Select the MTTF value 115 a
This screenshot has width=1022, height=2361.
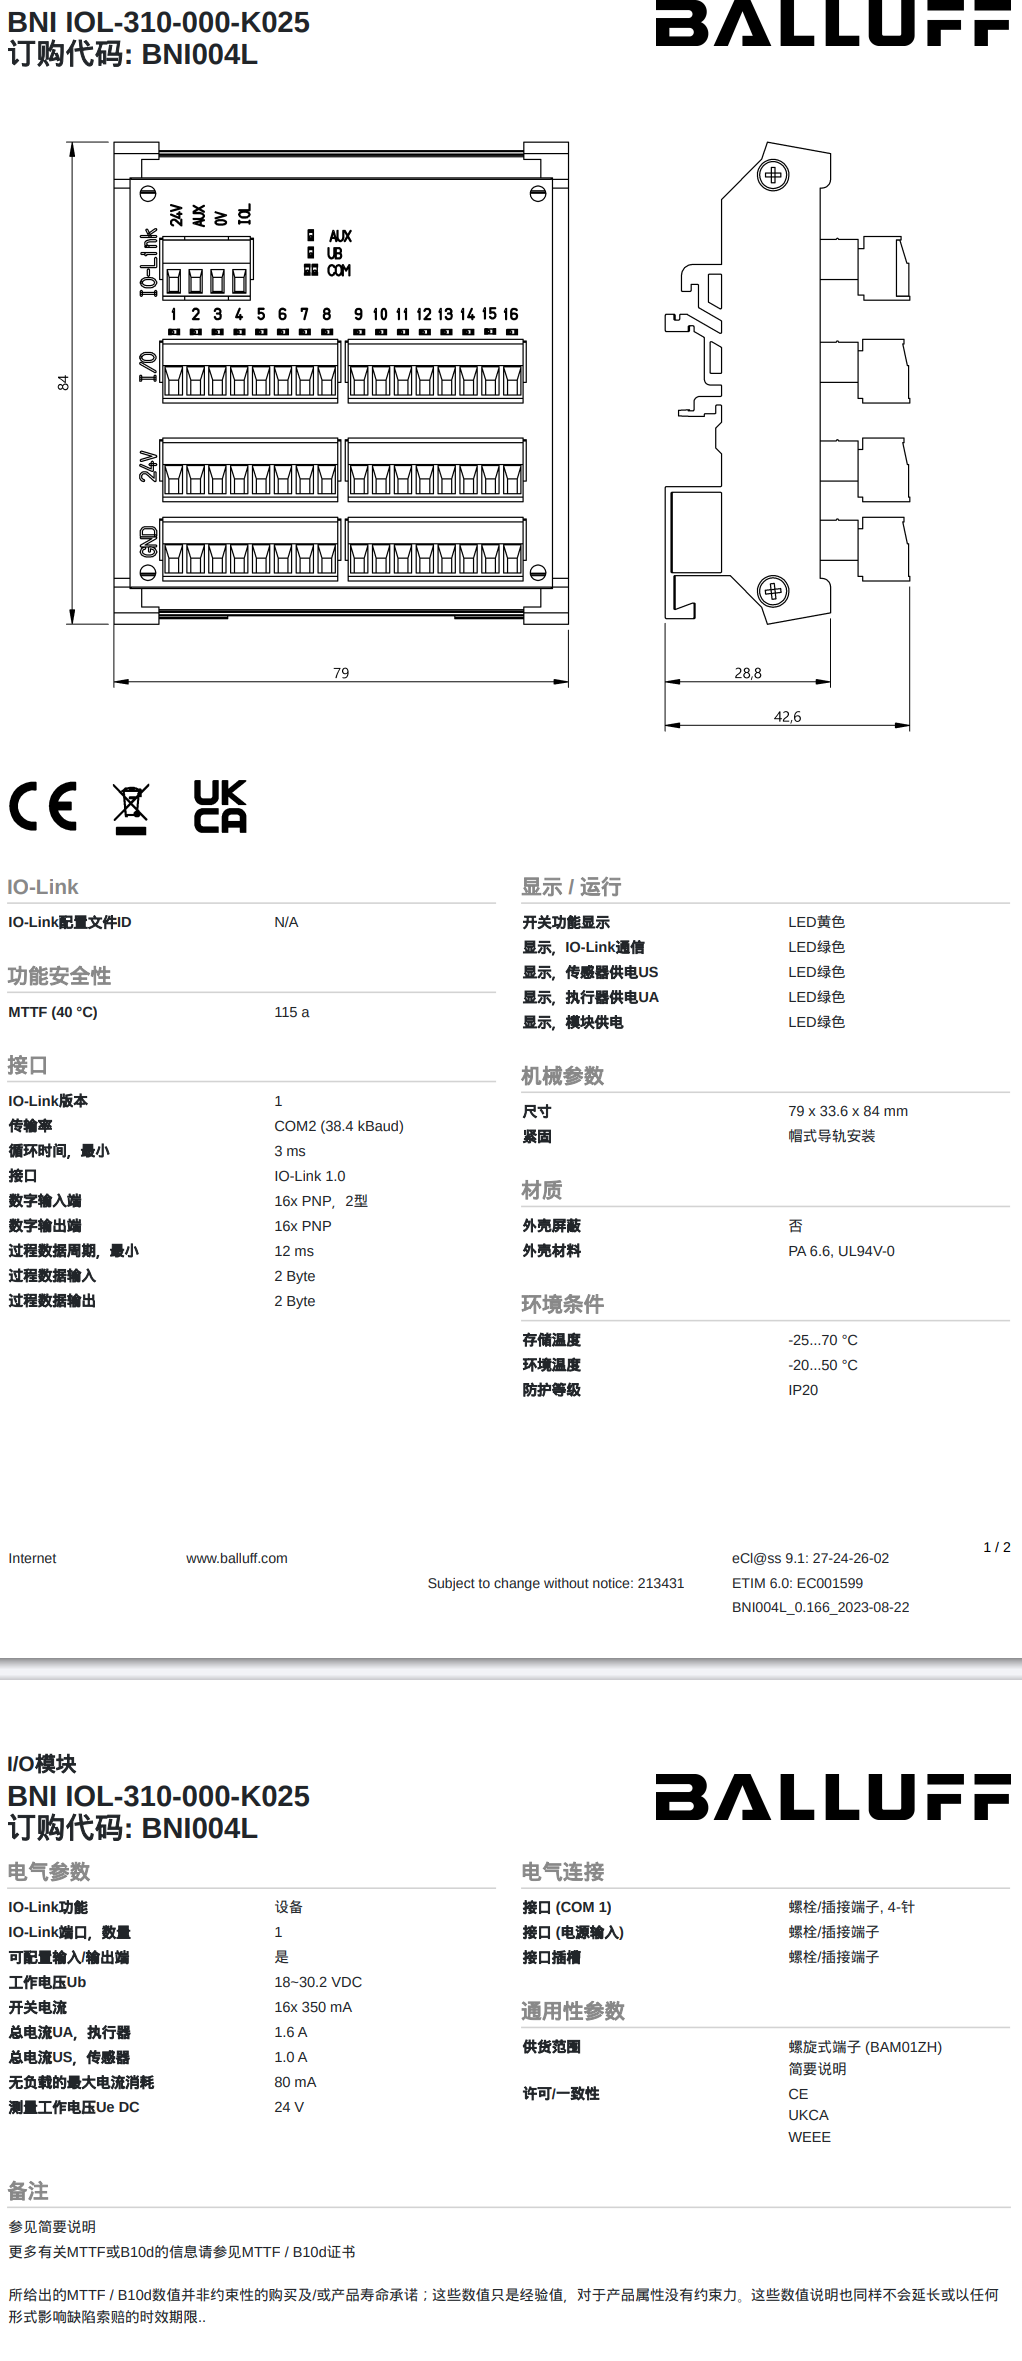(x=292, y=1012)
